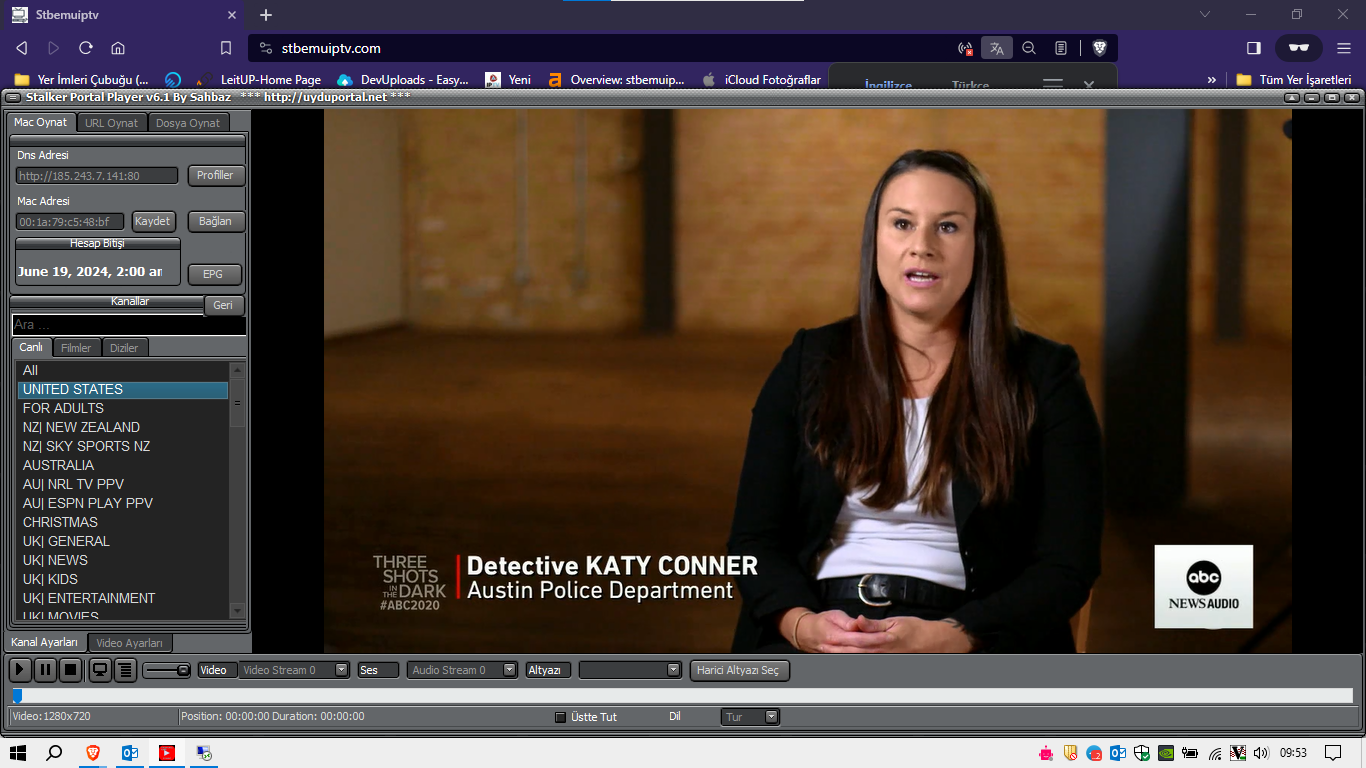Select All in the category list
This screenshot has width=1366, height=768.
(123, 370)
